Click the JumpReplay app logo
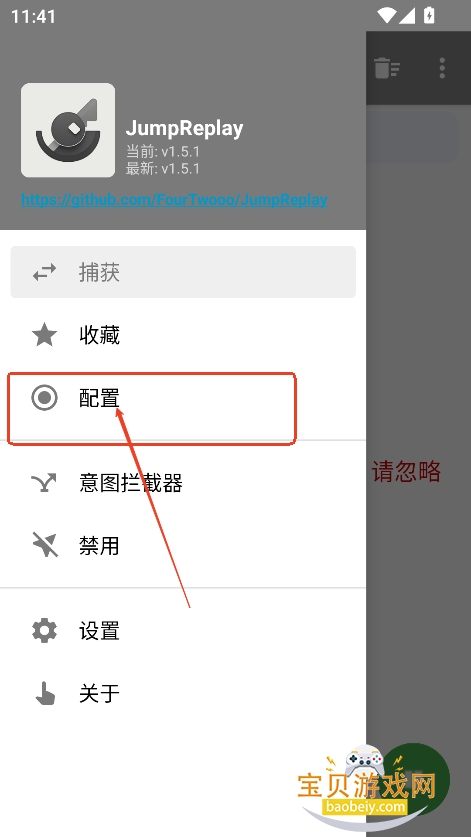This screenshot has height=837, width=471. 68,130
